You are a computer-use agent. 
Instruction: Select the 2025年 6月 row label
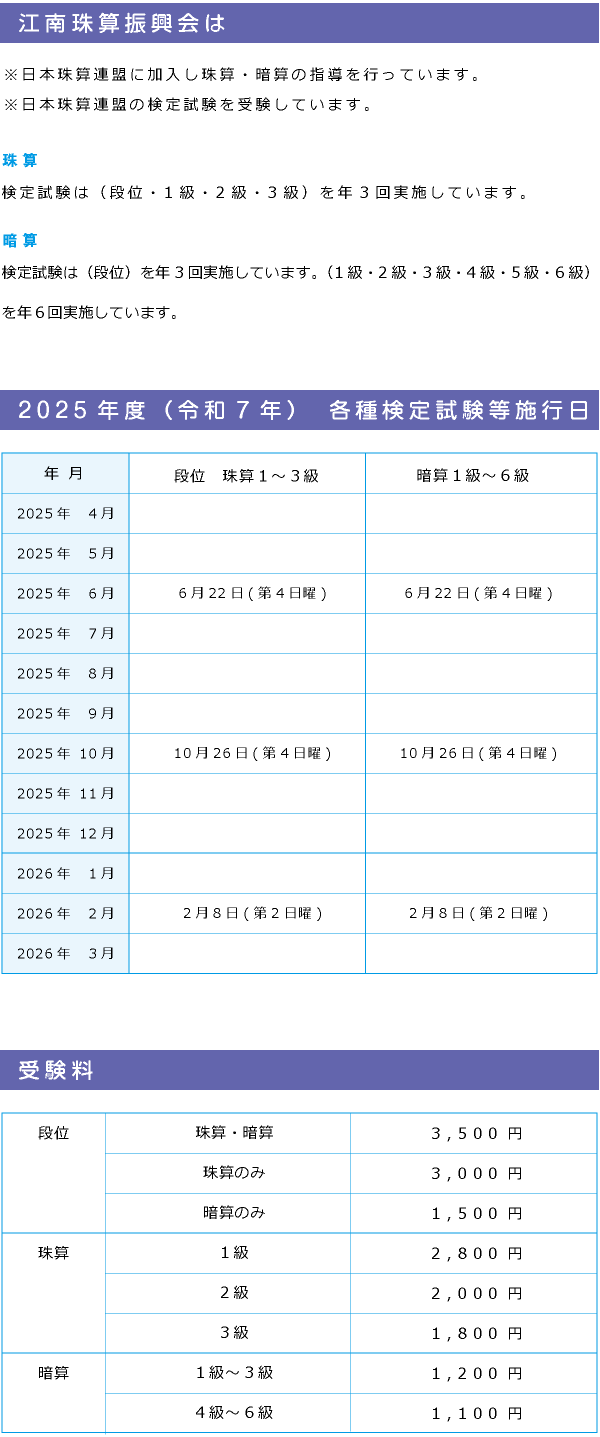(x=65, y=593)
